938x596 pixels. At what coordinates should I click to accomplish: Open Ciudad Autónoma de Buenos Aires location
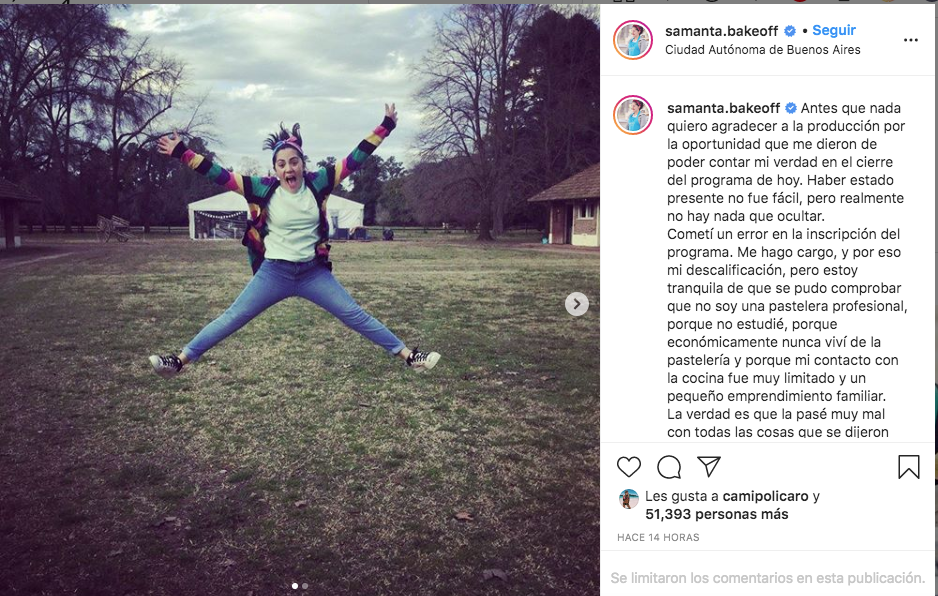click(x=763, y=50)
